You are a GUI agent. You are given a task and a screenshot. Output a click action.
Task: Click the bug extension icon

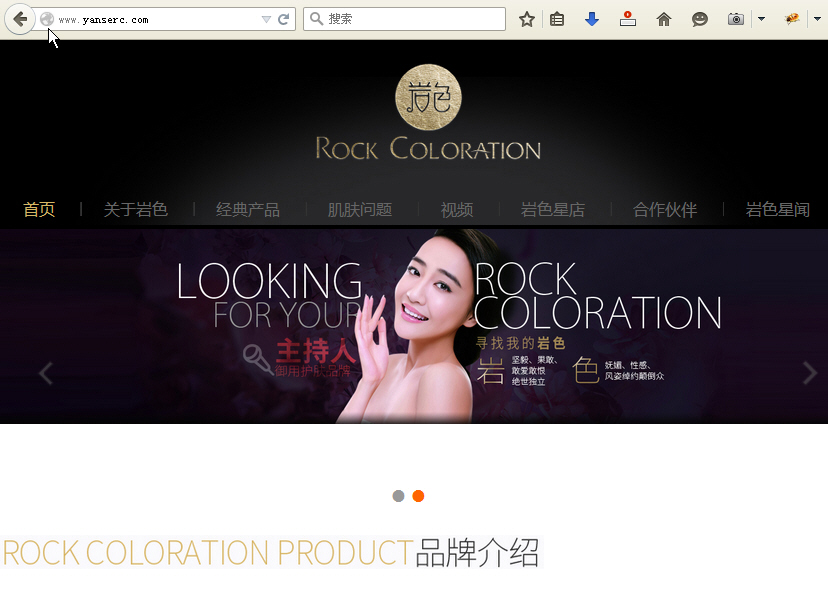792,19
